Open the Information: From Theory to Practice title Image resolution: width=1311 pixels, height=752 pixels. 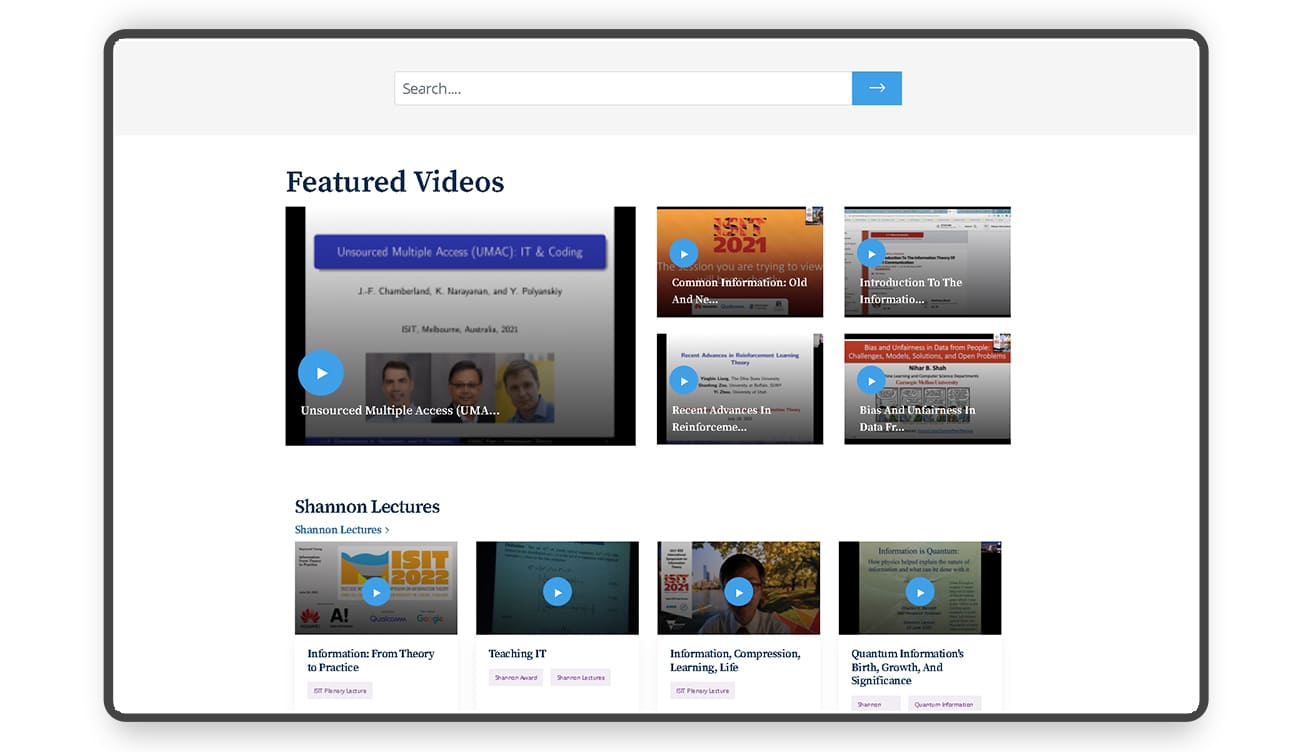[370, 660]
